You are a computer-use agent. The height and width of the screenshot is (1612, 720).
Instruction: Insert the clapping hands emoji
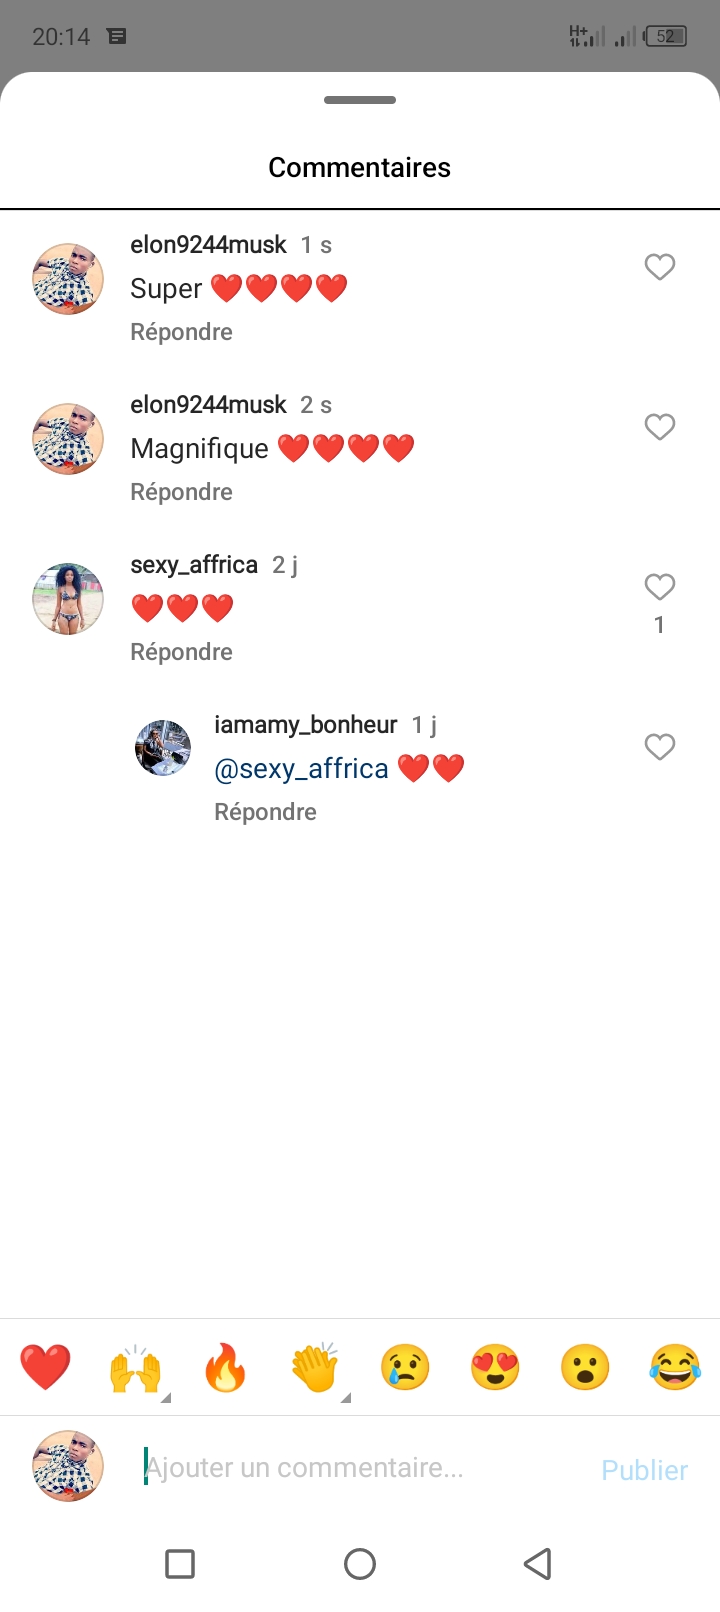tap(315, 1367)
